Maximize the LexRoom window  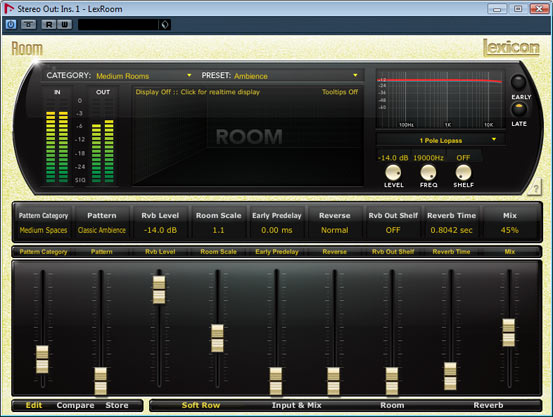click(x=518, y=9)
